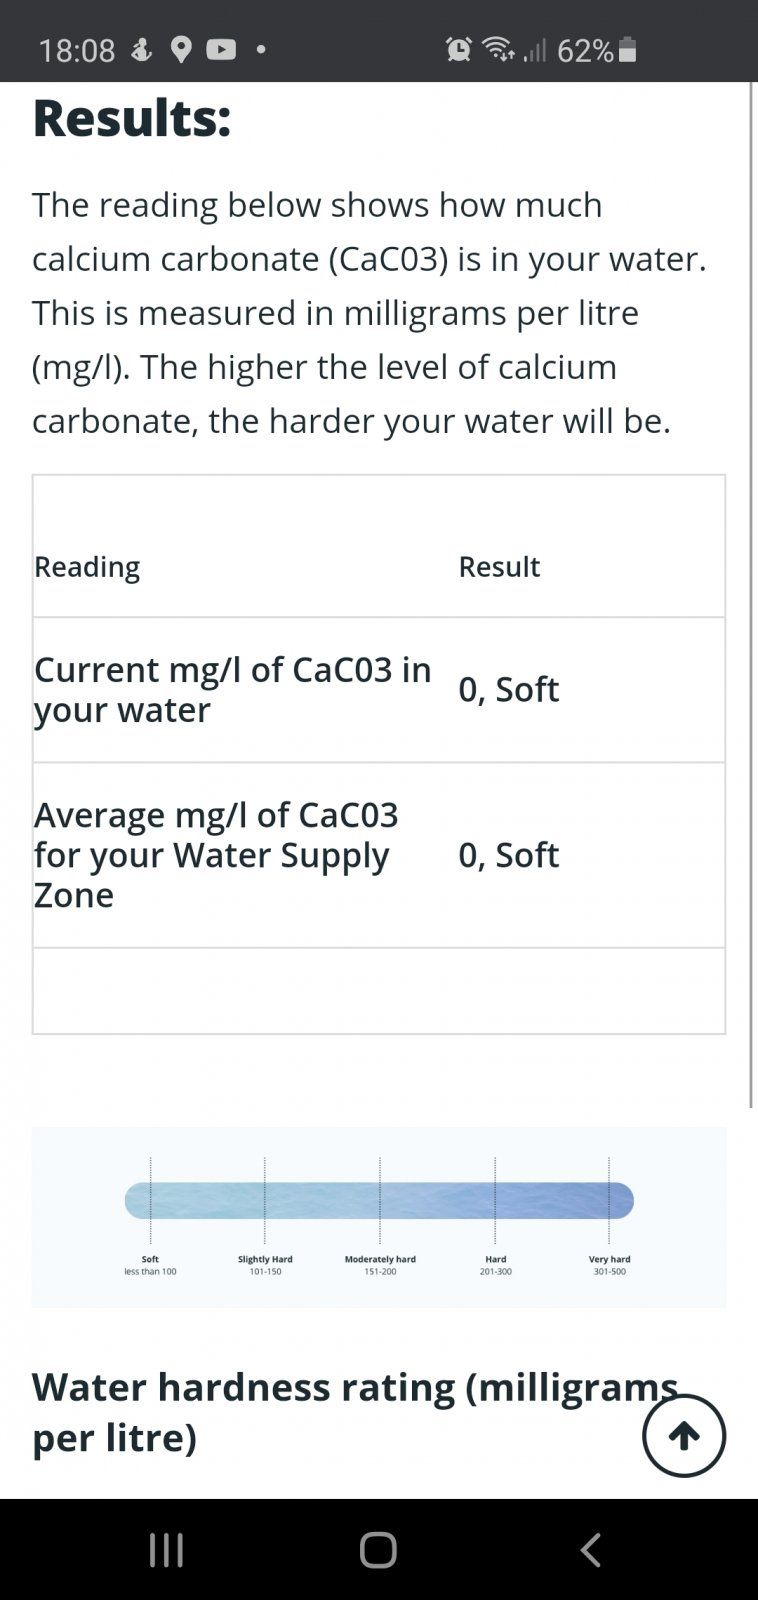Screen dimensions: 758x1600
Task: Tap the 18:08 clock in status bar
Action: pos(77,50)
